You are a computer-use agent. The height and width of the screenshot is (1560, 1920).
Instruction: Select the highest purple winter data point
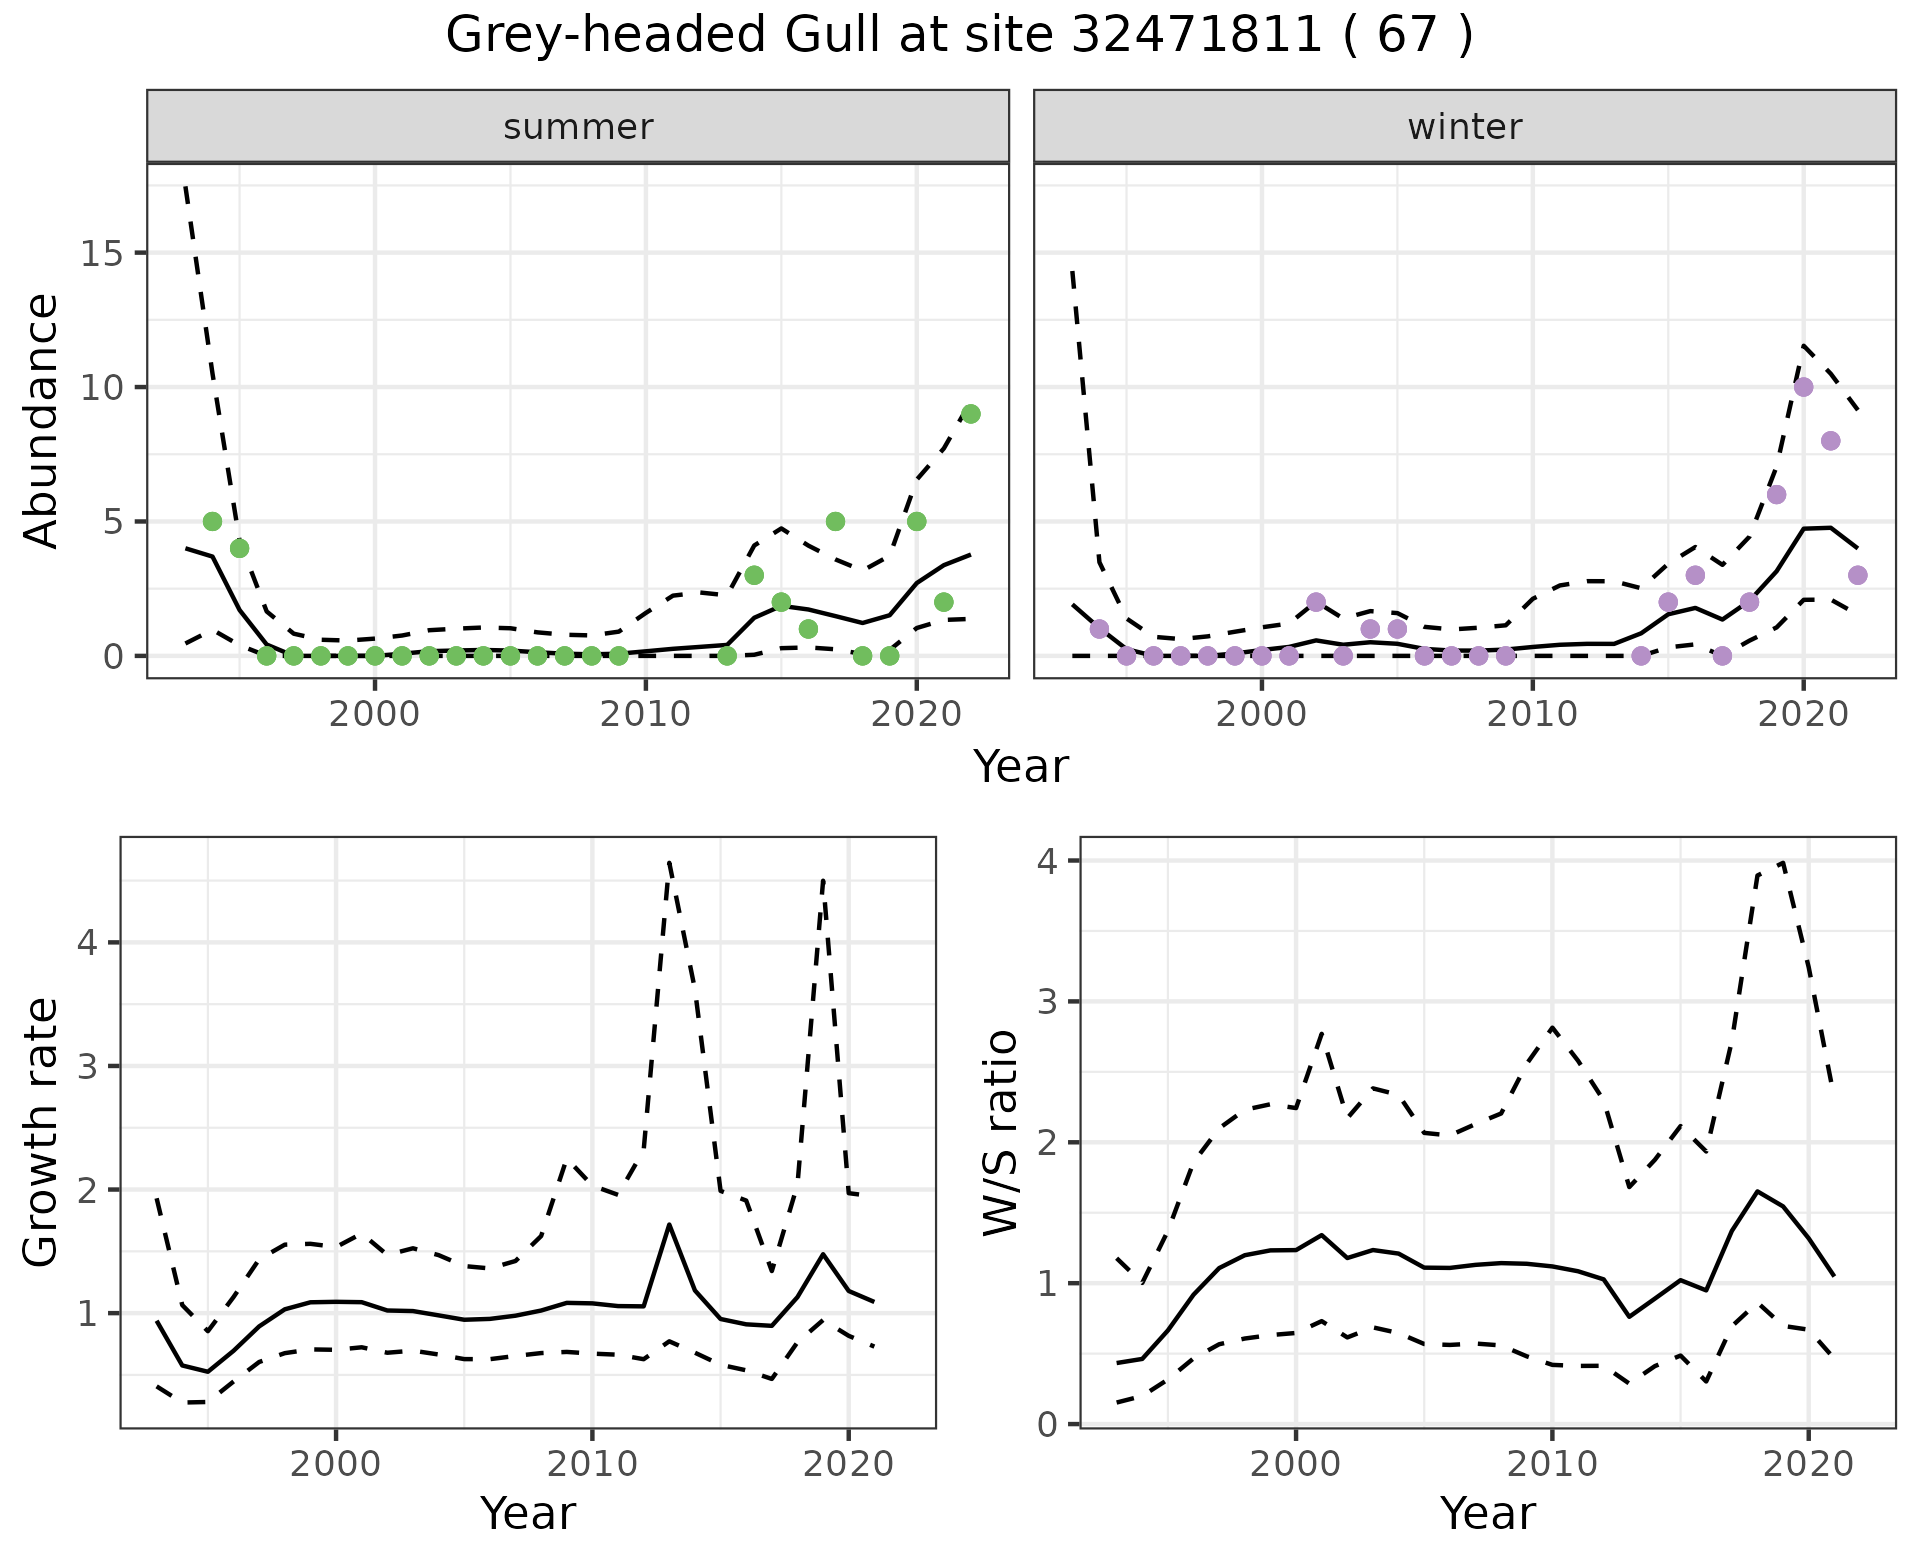[x=1803, y=387]
